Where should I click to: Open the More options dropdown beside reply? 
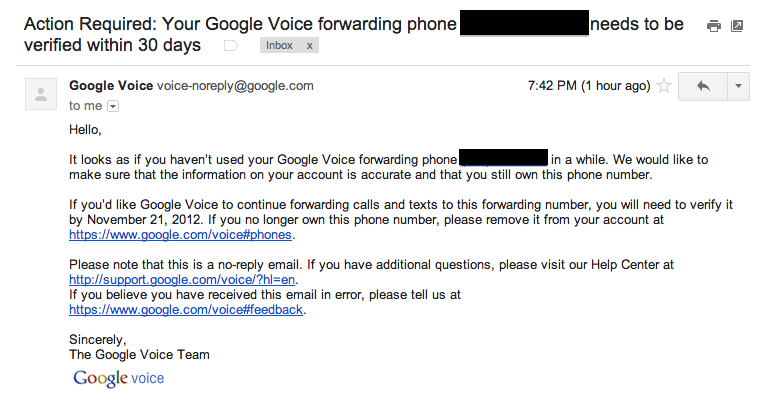tap(739, 86)
